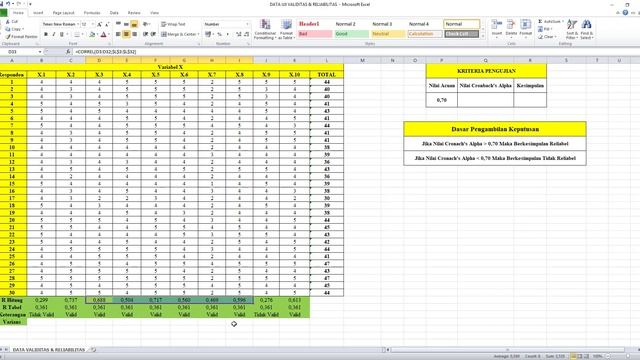Apply the Neutral cell style
640x360 pixels.
pyautogui.click(x=388, y=34)
